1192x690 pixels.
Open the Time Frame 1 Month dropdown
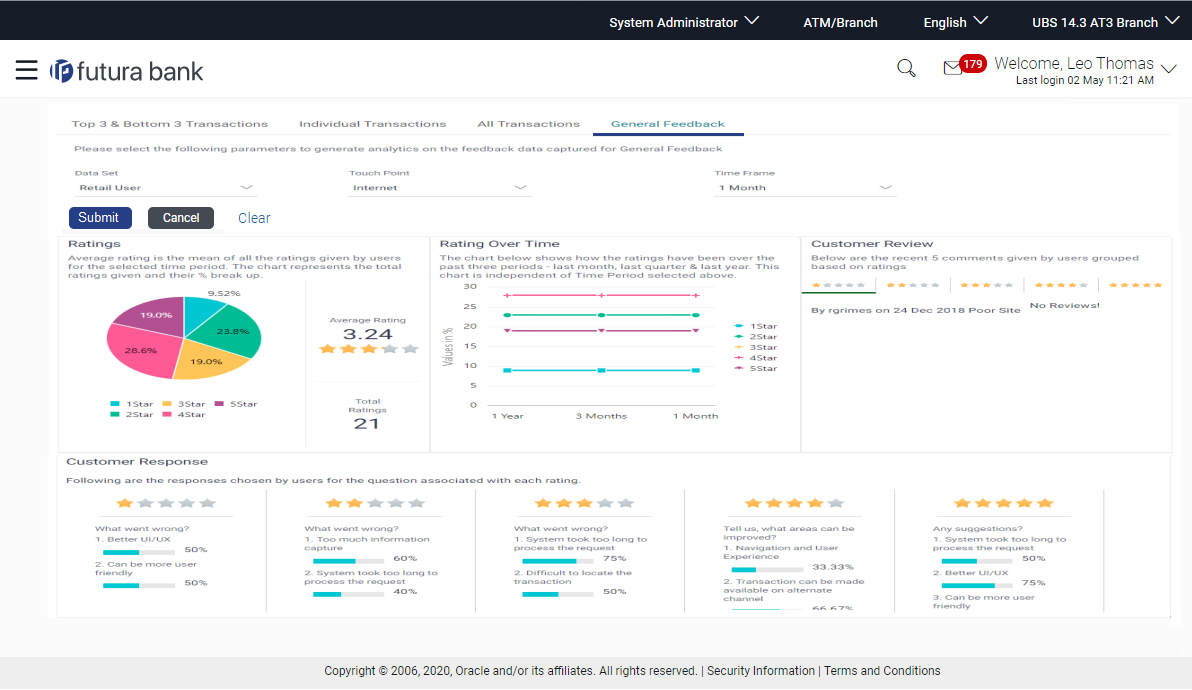click(x=804, y=188)
